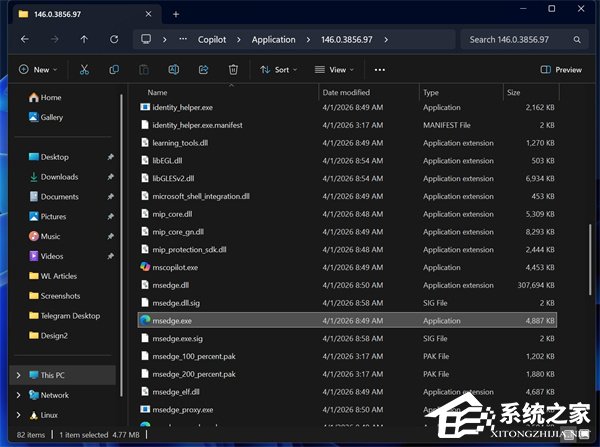
Task: Unpin Documents using its pin icon
Action: click(110, 196)
